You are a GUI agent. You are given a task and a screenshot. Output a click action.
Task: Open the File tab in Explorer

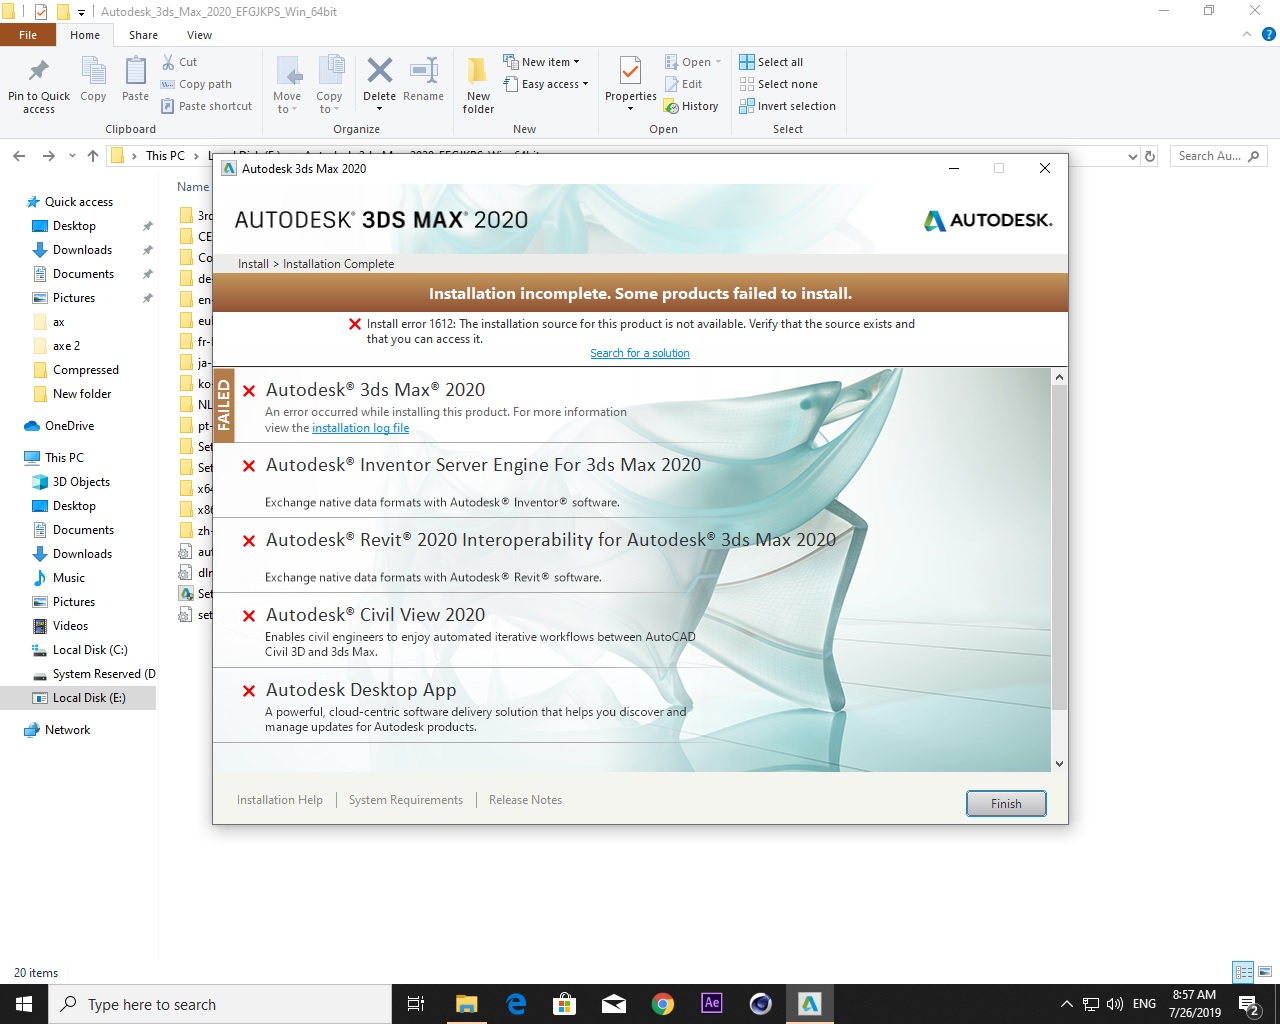(28, 35)
